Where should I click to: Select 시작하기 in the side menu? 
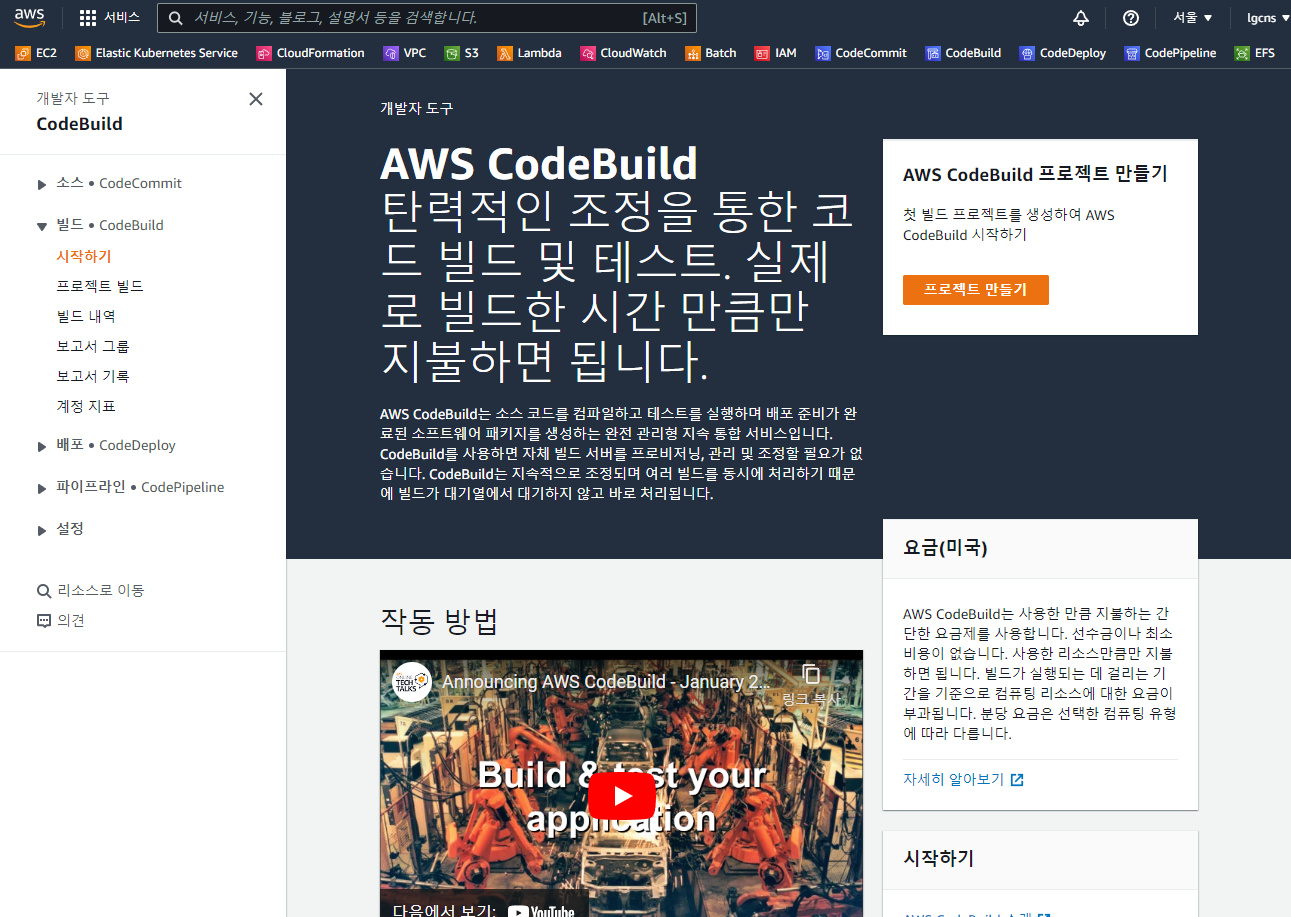pos(84,256)
